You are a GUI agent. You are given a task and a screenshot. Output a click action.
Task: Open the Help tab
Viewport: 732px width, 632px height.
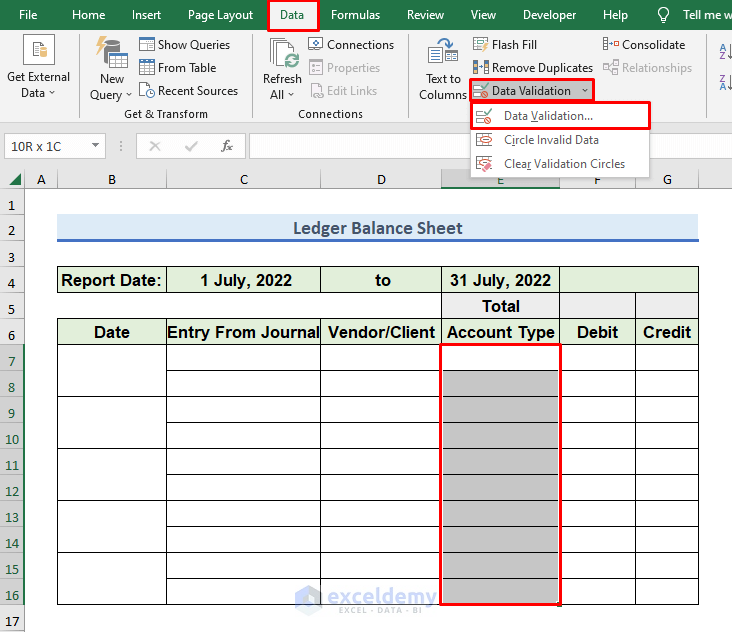(x=615, y=15)
